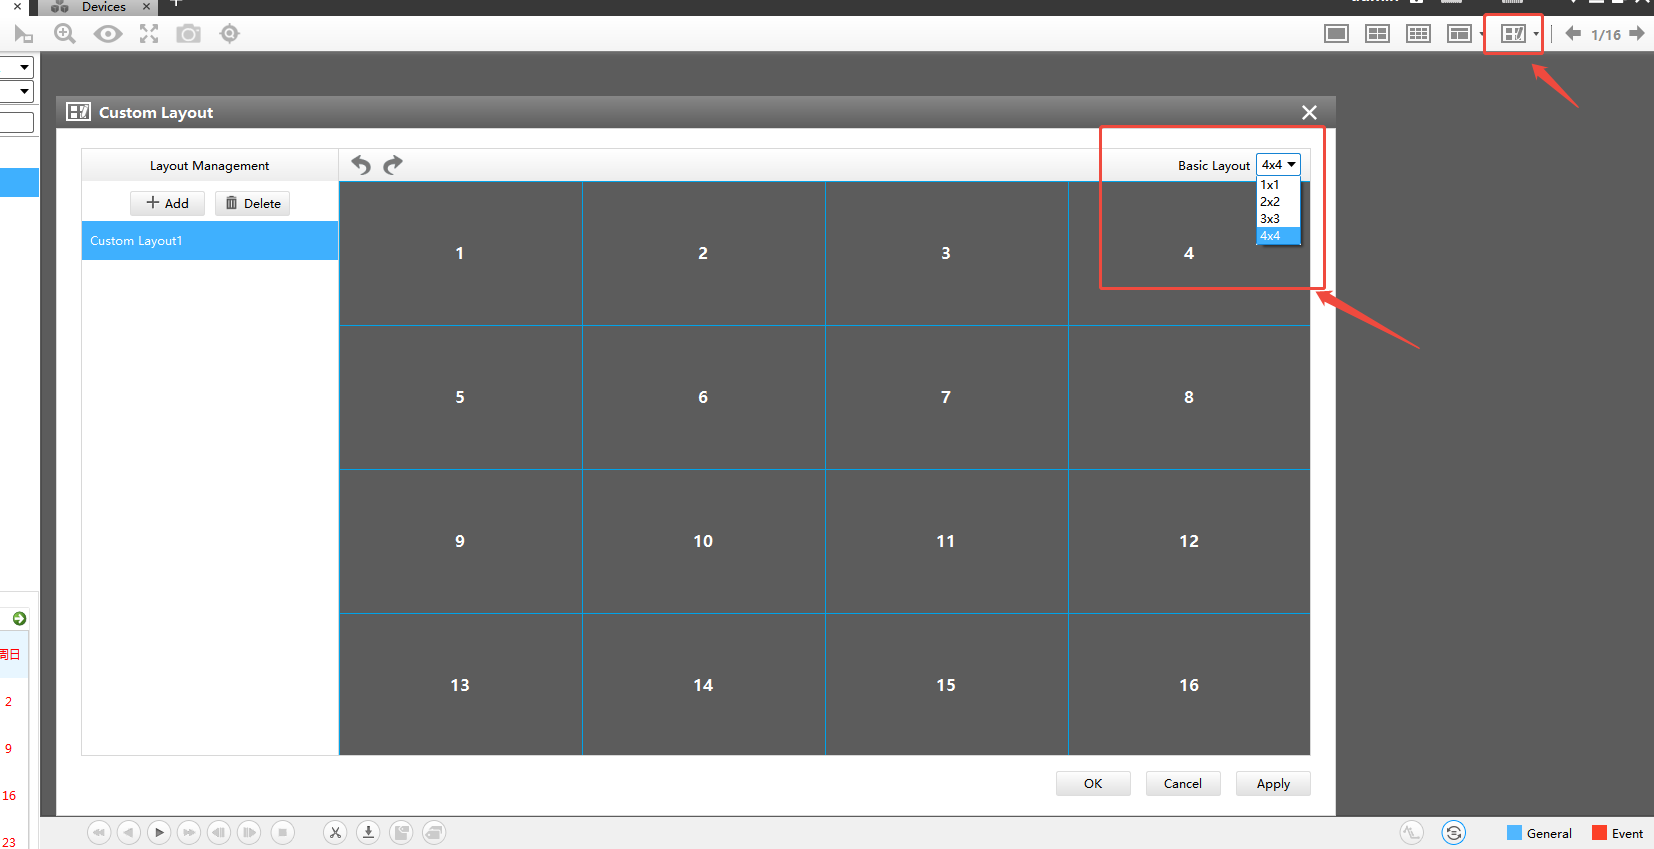The image size is (1654, 849).
Task: Expand the custom layout icon dropdown arrow
Action: 1535,35
